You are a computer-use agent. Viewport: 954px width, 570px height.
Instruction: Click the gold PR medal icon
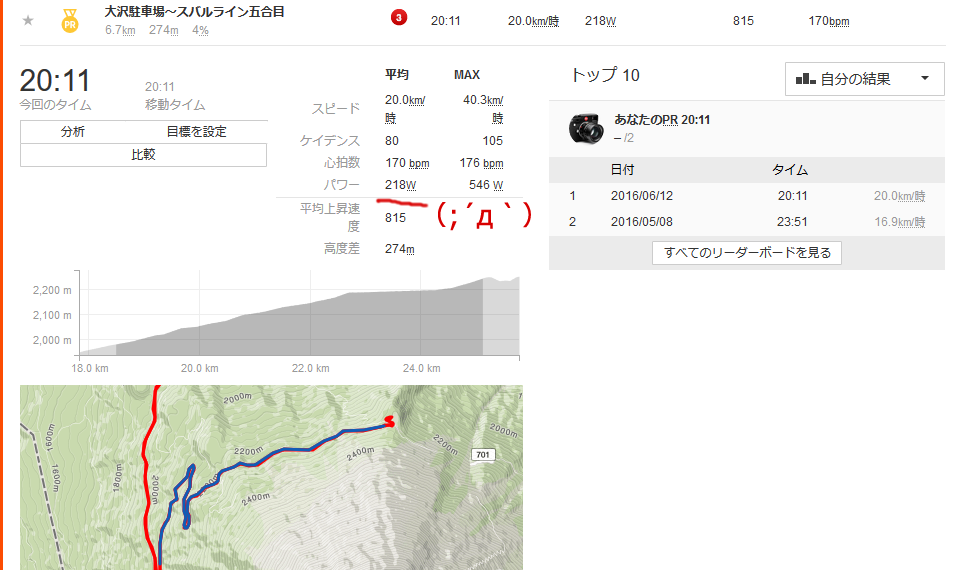tap(70, 21)
